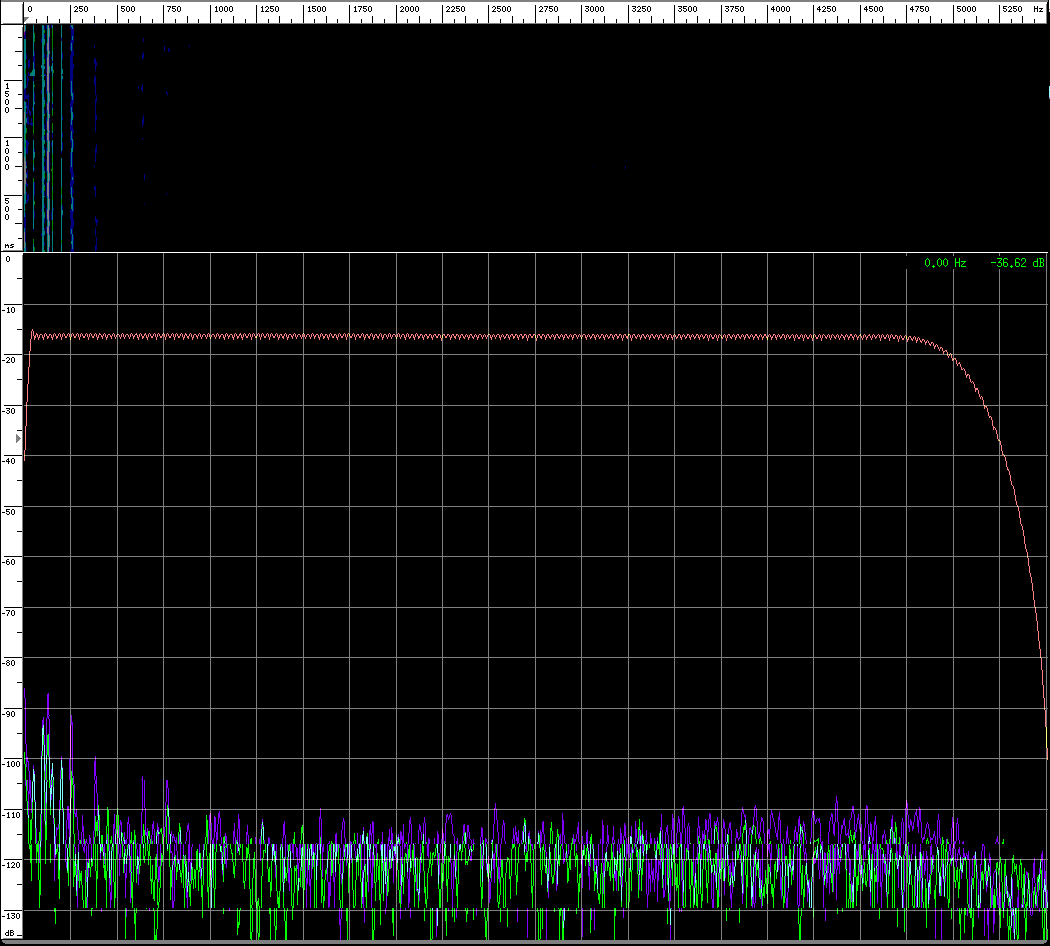This screenshot has height=946, width=1050.
Task: Click the 4250 label on the frequency ruler
Action: coord(826,9)
